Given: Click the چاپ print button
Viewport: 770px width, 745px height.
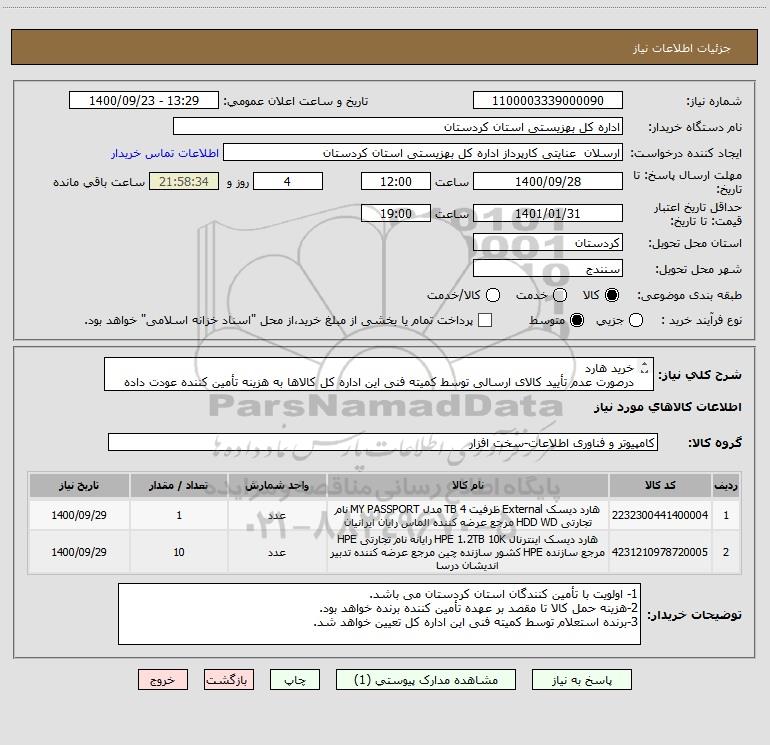Looking at the screenshot, I should point(295,680).
